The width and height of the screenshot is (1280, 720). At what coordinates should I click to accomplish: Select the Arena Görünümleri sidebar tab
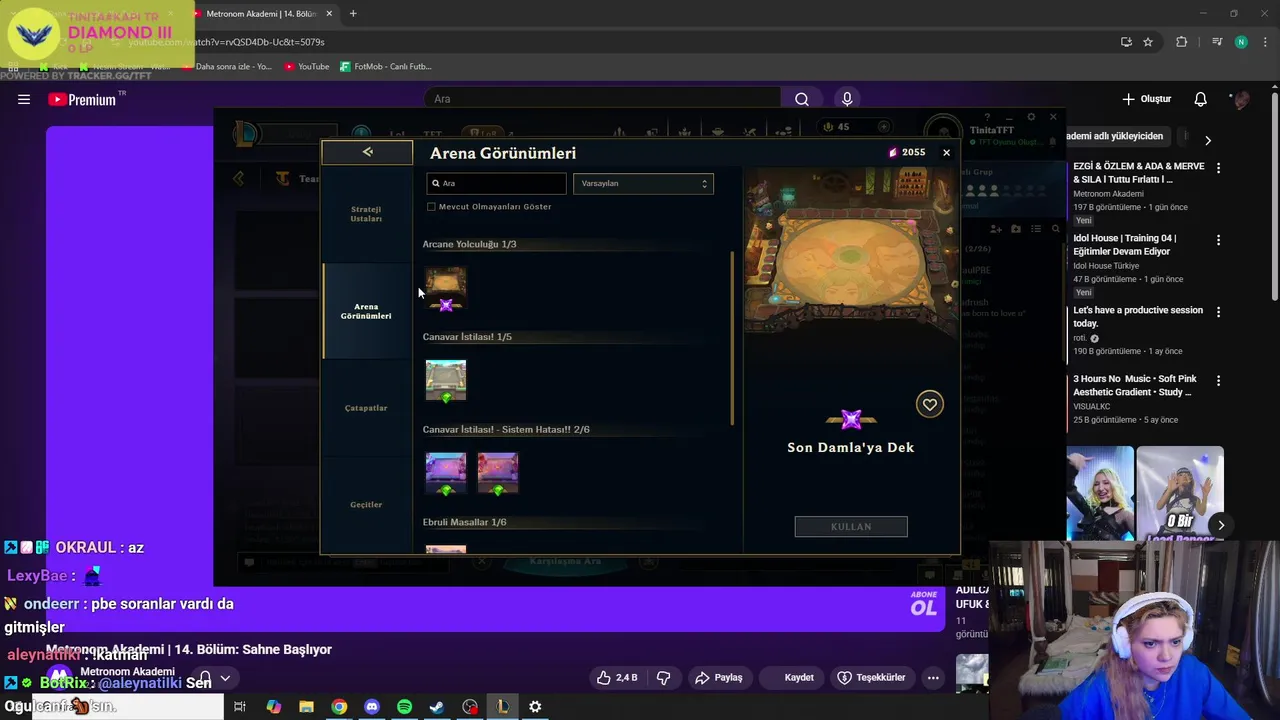(x=366, y=311)
